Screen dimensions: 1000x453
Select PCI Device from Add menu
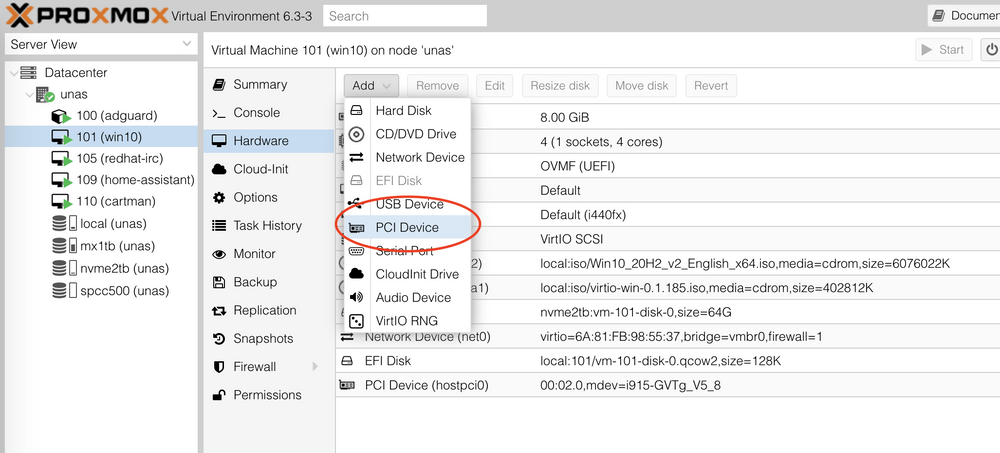pyautogui.click(x=406, y=227)
